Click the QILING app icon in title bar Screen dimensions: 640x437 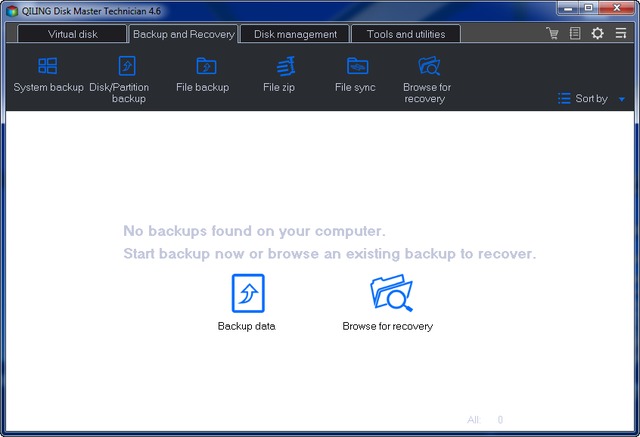(11, 9)
